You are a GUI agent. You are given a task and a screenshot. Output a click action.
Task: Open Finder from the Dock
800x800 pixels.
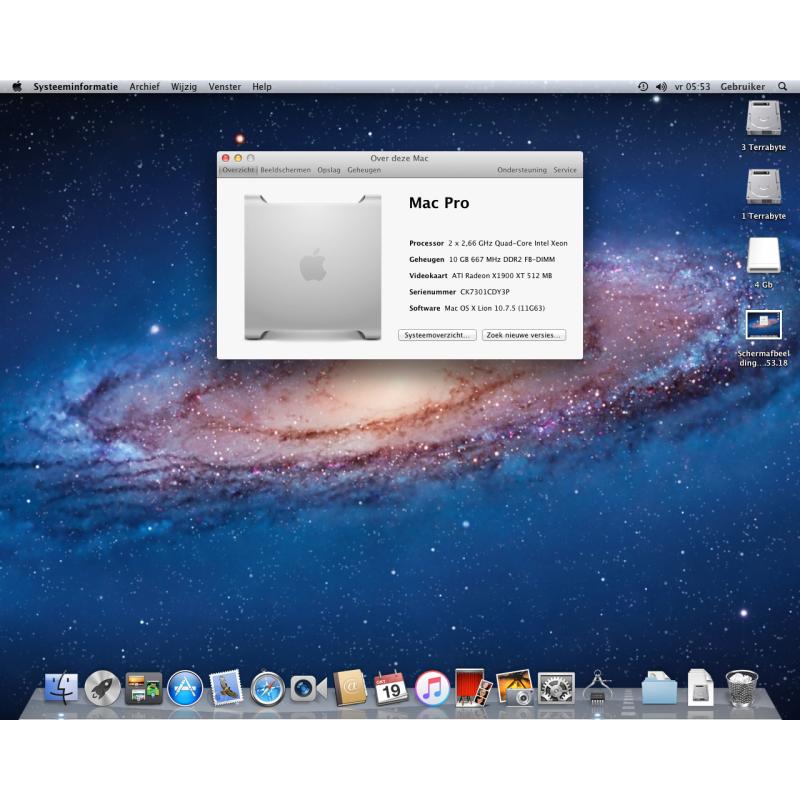(x=61, y=688)
